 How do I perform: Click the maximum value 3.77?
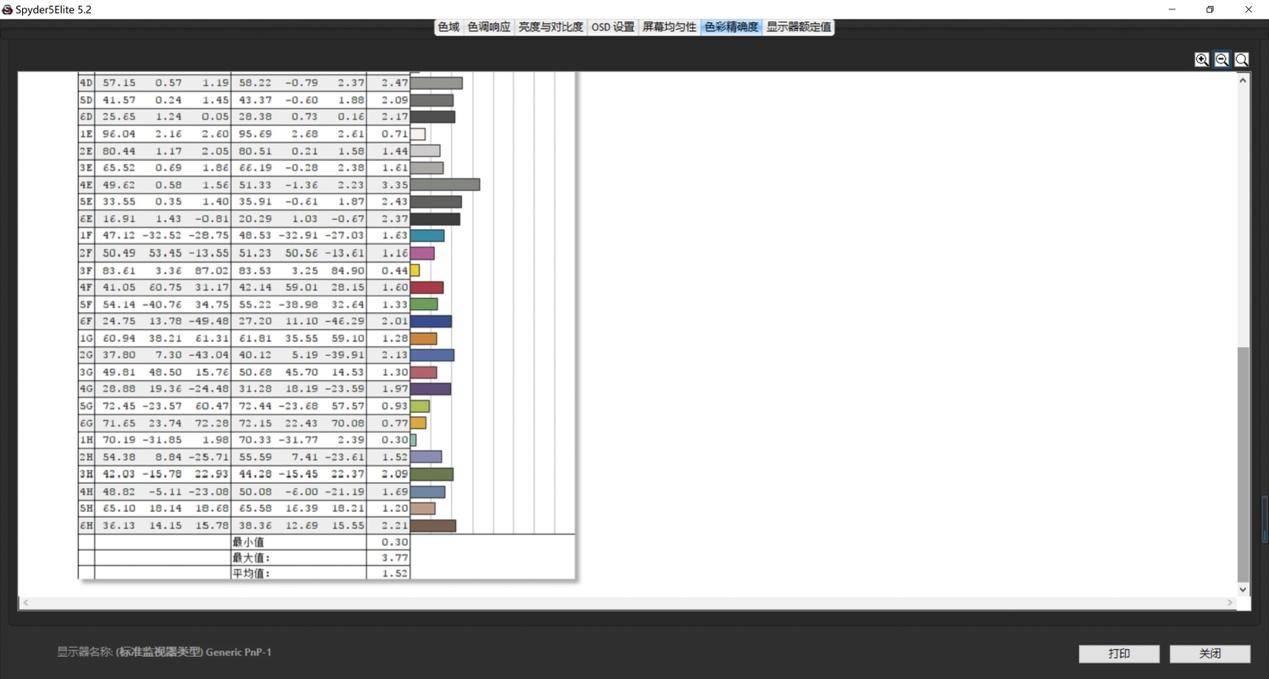coord(395,558)
